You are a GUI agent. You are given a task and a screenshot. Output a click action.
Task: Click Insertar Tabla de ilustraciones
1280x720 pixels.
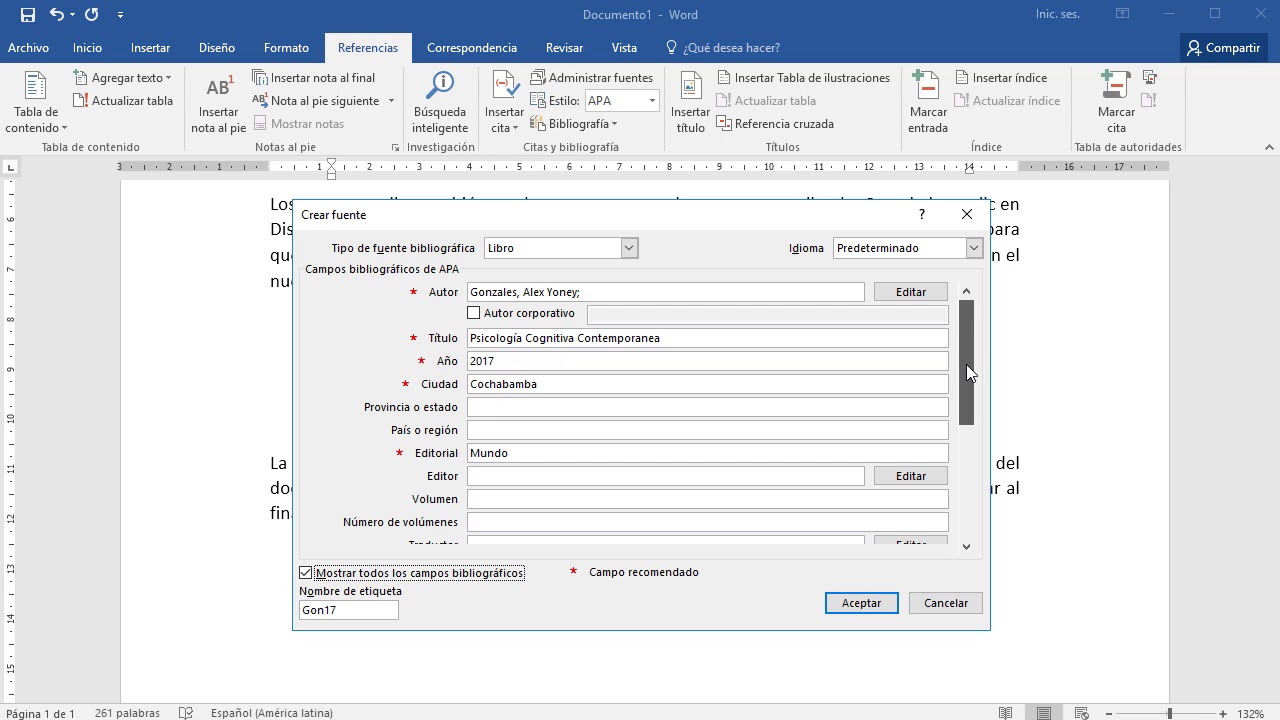click(x=803, y=78)
